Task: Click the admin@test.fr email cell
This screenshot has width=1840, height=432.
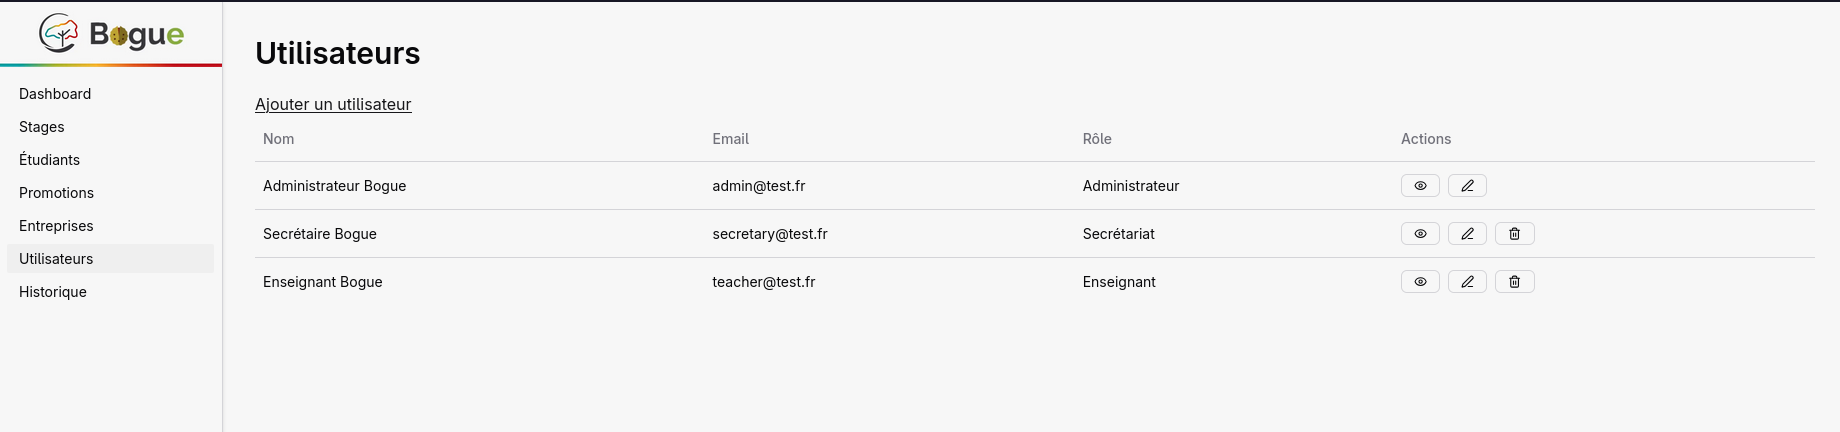Action: (x=759, y=186)
